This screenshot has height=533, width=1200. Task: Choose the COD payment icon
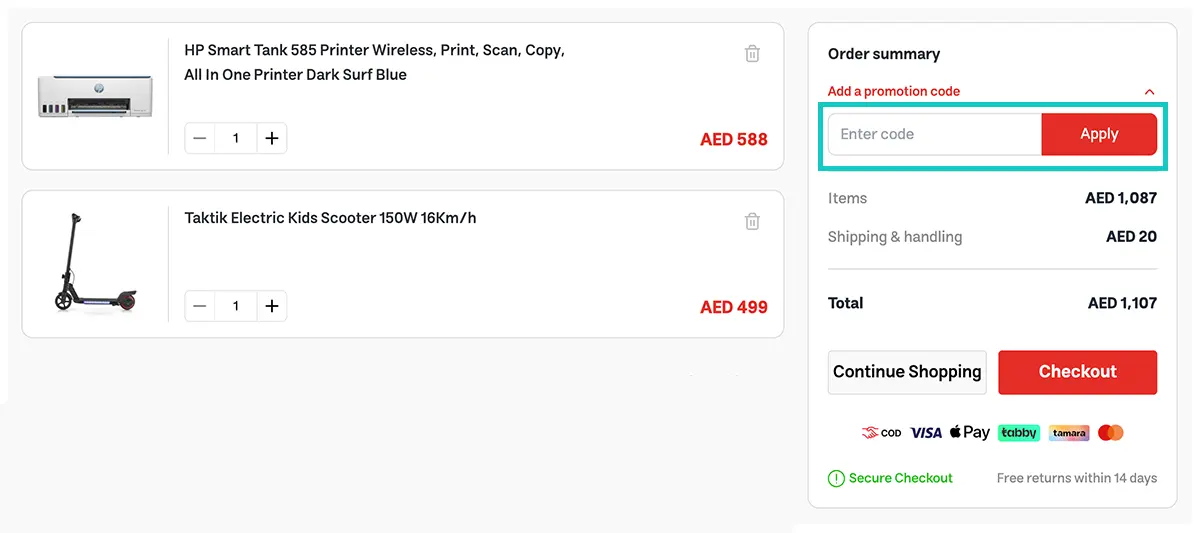pyautogui.click(x=881, y=433)
